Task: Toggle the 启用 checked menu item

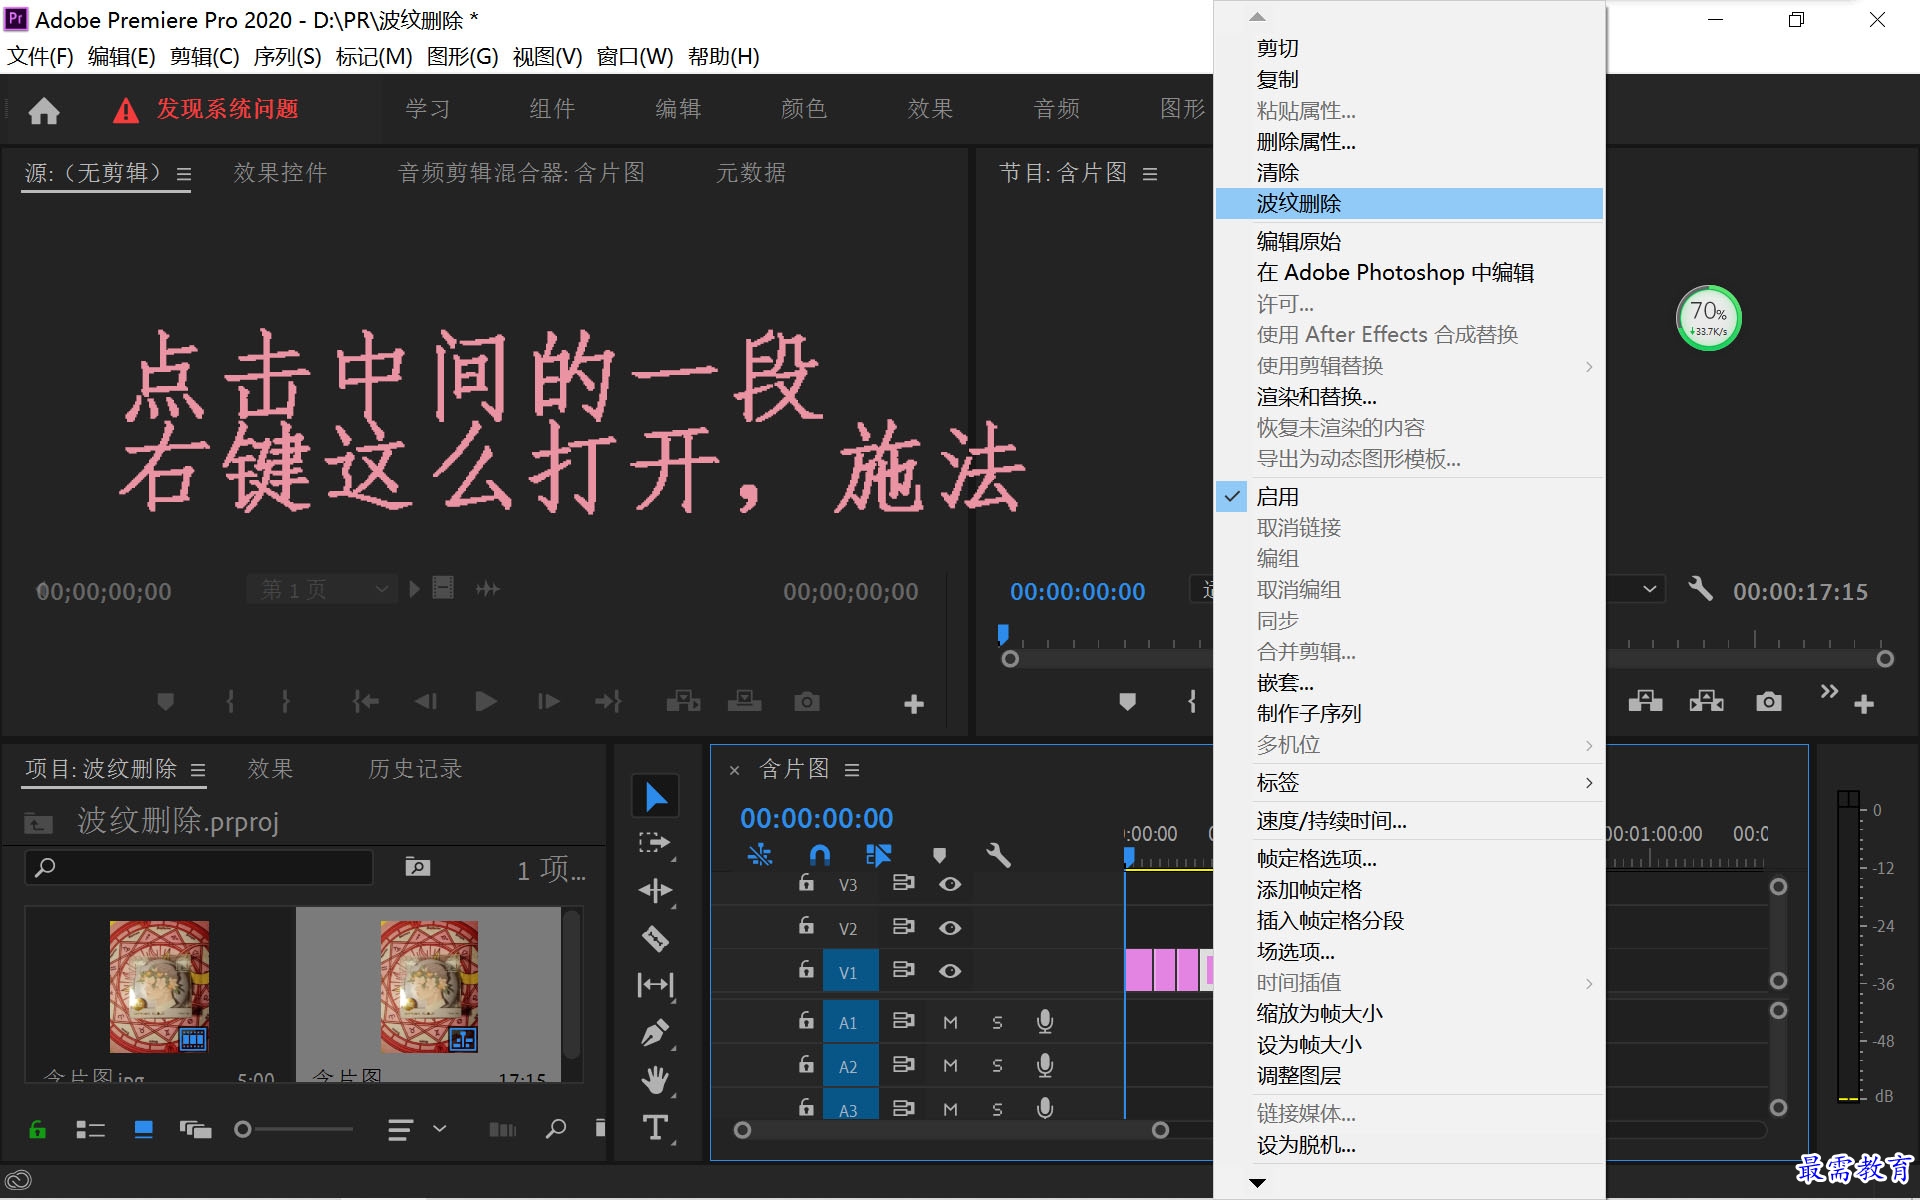Action: [1409, 497]
